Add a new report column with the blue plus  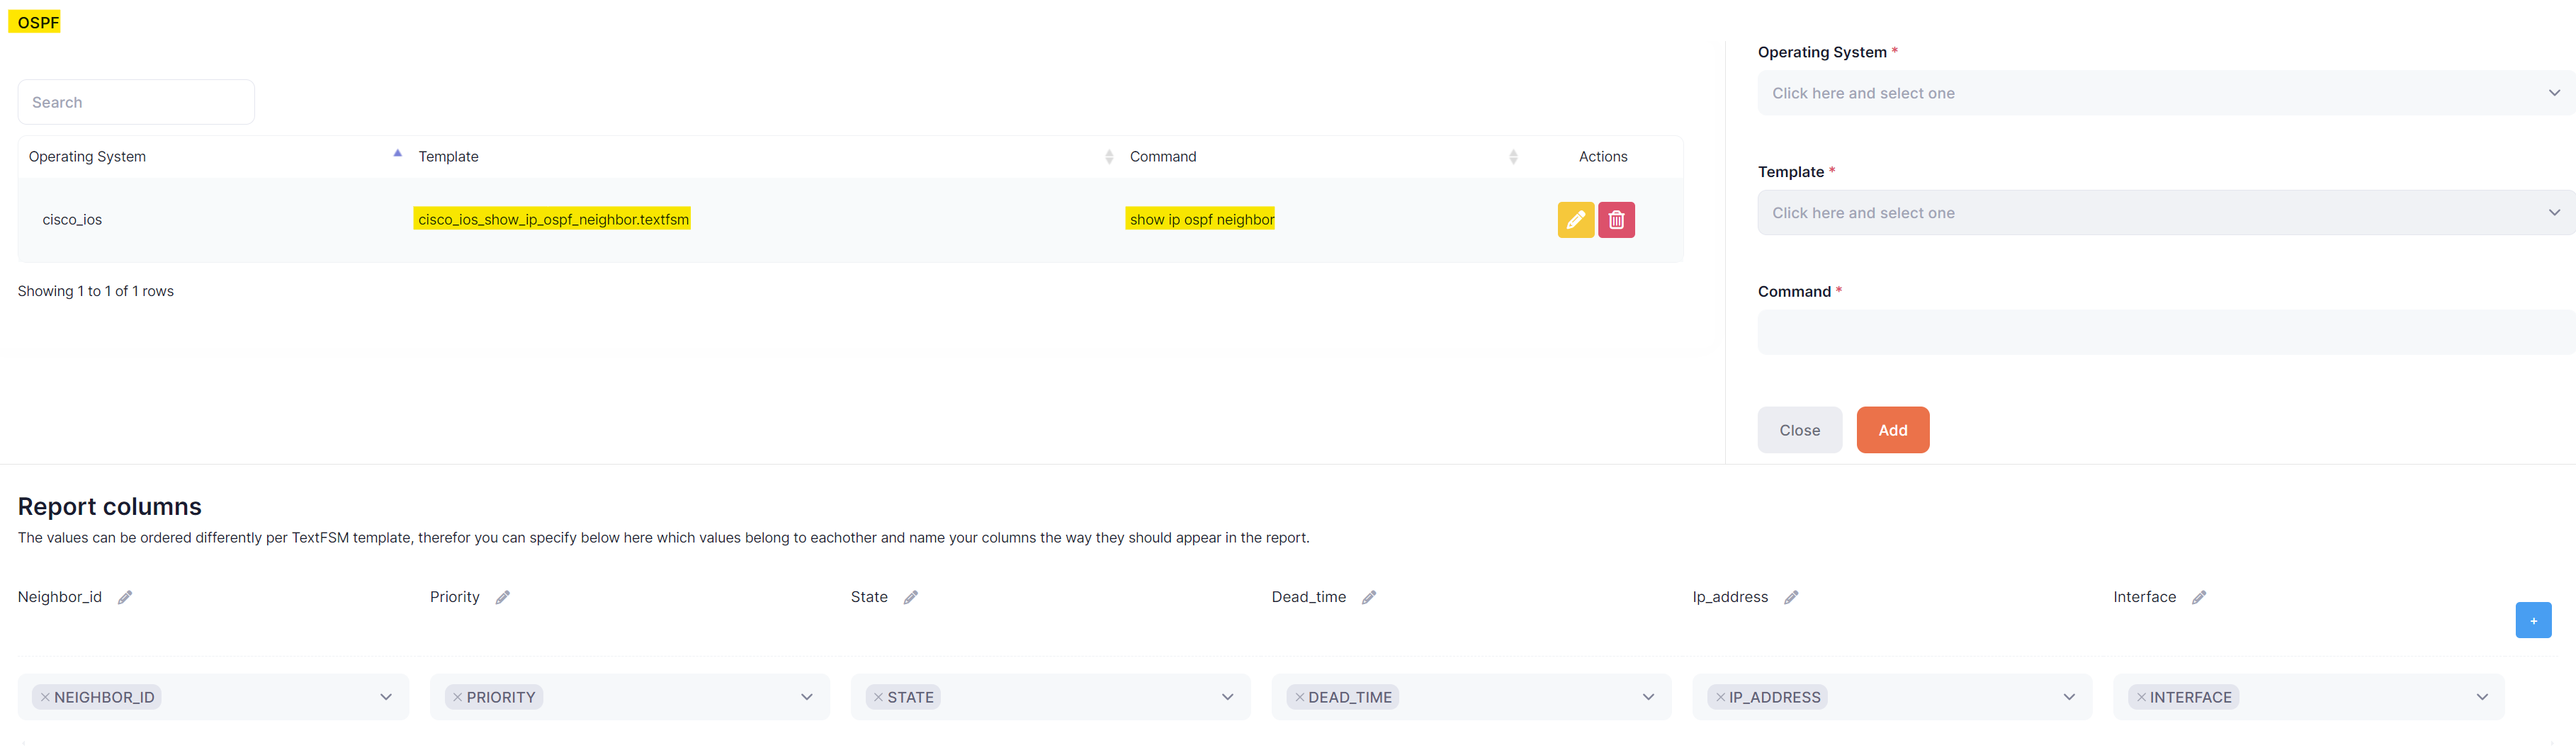tap(2533, 620)
